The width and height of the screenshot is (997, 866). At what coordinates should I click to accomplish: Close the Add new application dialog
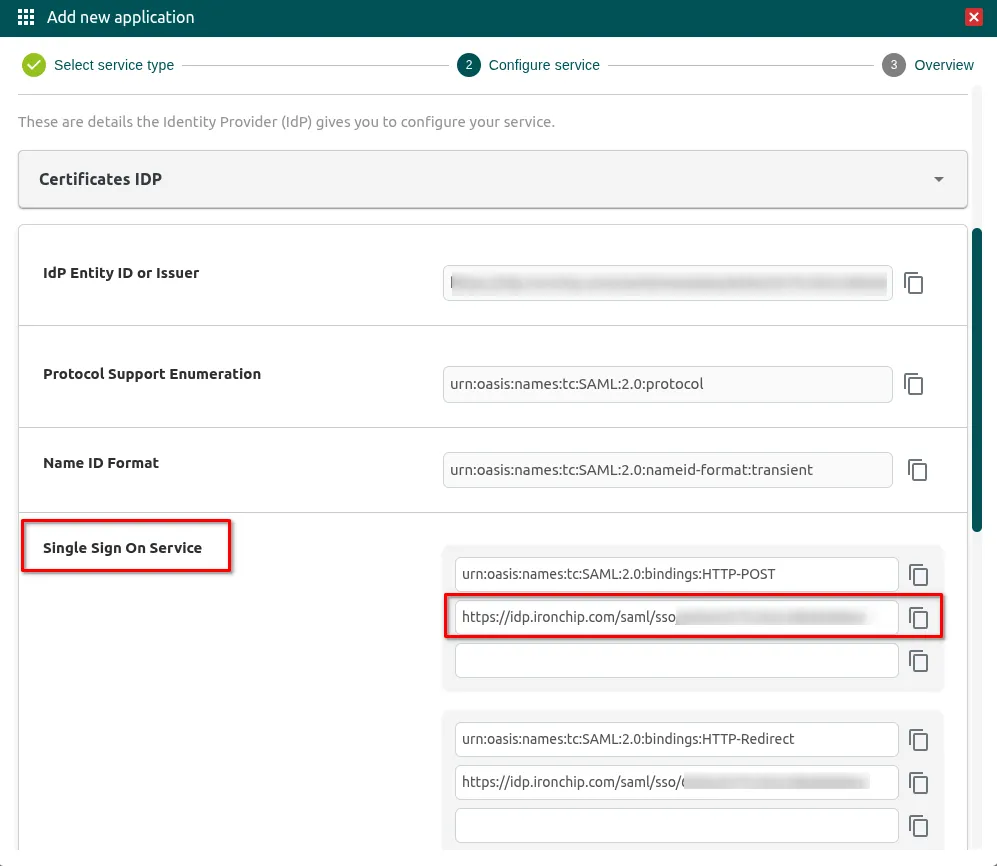click(x=973, y=17)
